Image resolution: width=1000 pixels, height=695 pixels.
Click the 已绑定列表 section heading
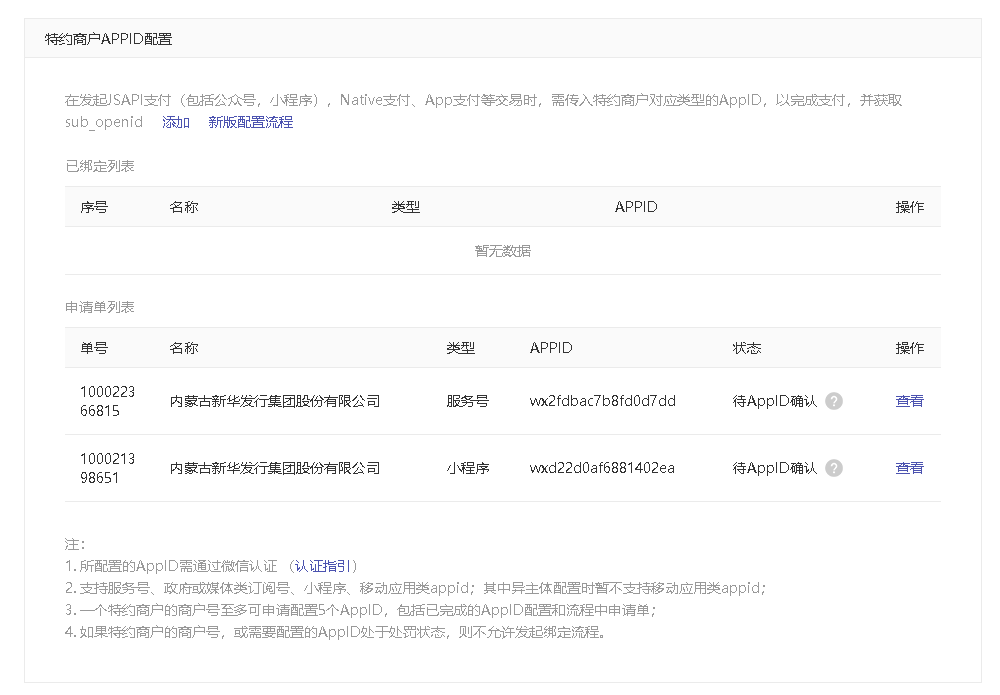coord(100,166)
